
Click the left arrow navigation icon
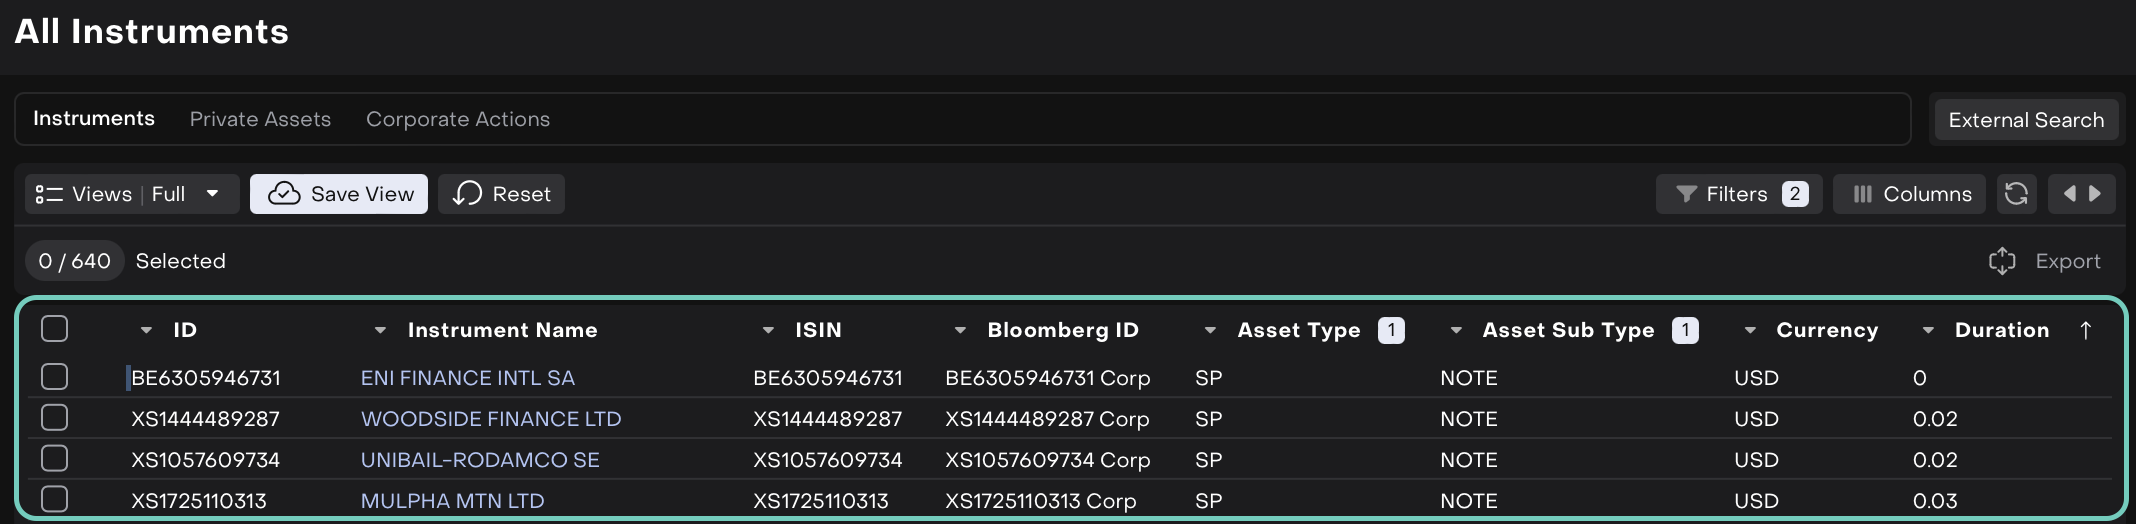click(x=2069, y=194)
